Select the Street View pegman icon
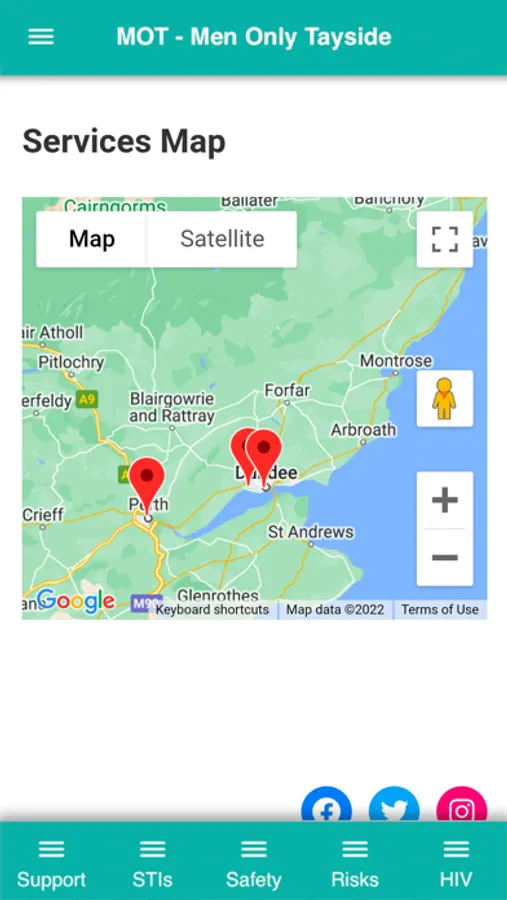 (x=445, y=398)
